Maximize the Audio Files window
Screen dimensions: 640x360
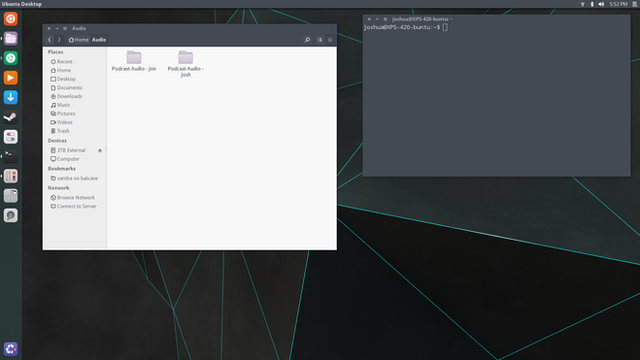[65, 29]
